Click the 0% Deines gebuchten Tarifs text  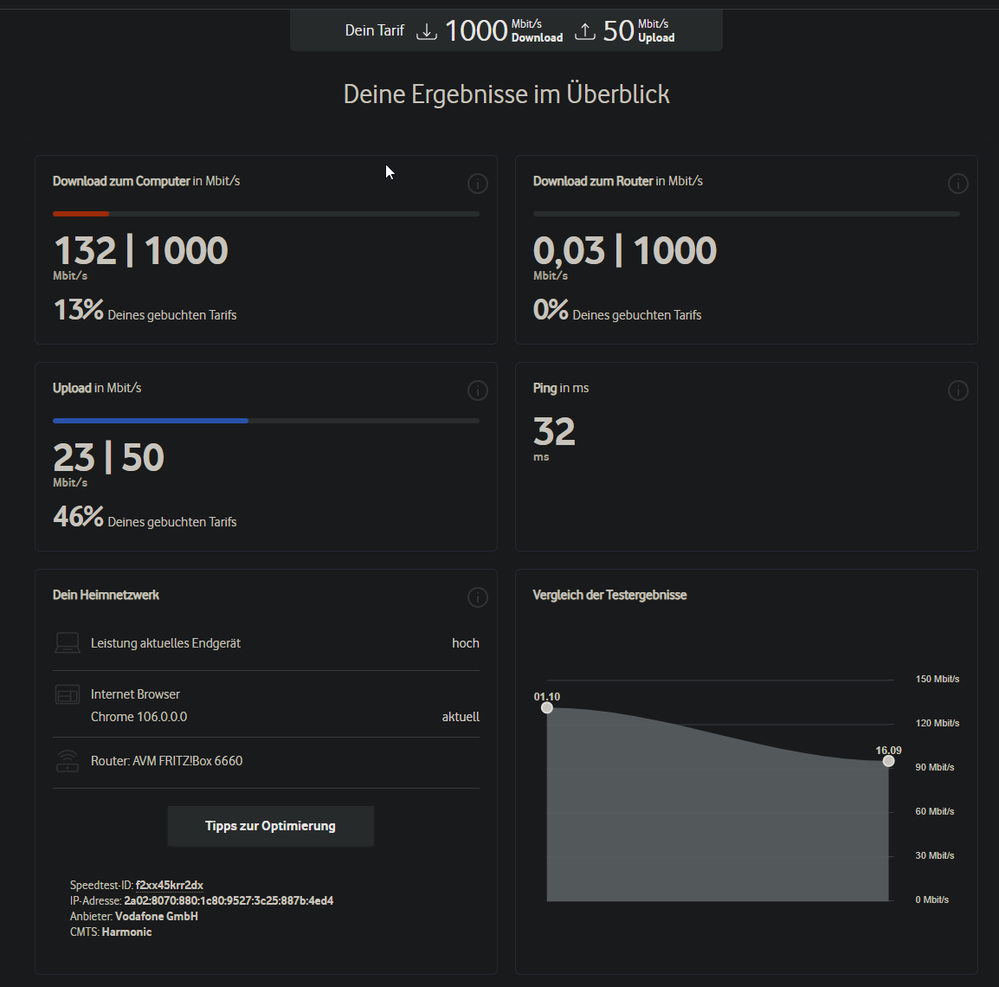click(x=617, y=310)
